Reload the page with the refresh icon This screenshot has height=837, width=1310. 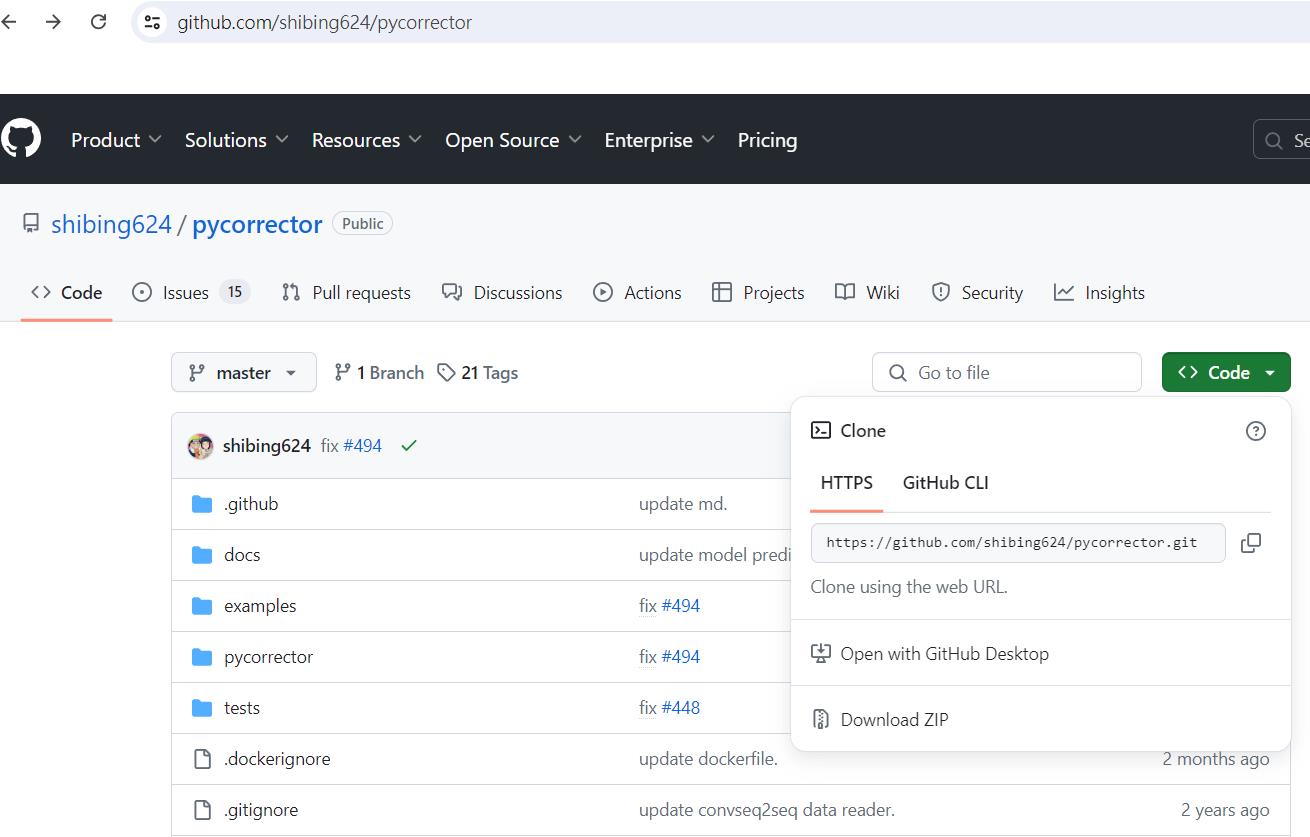(x=98, y=21)
